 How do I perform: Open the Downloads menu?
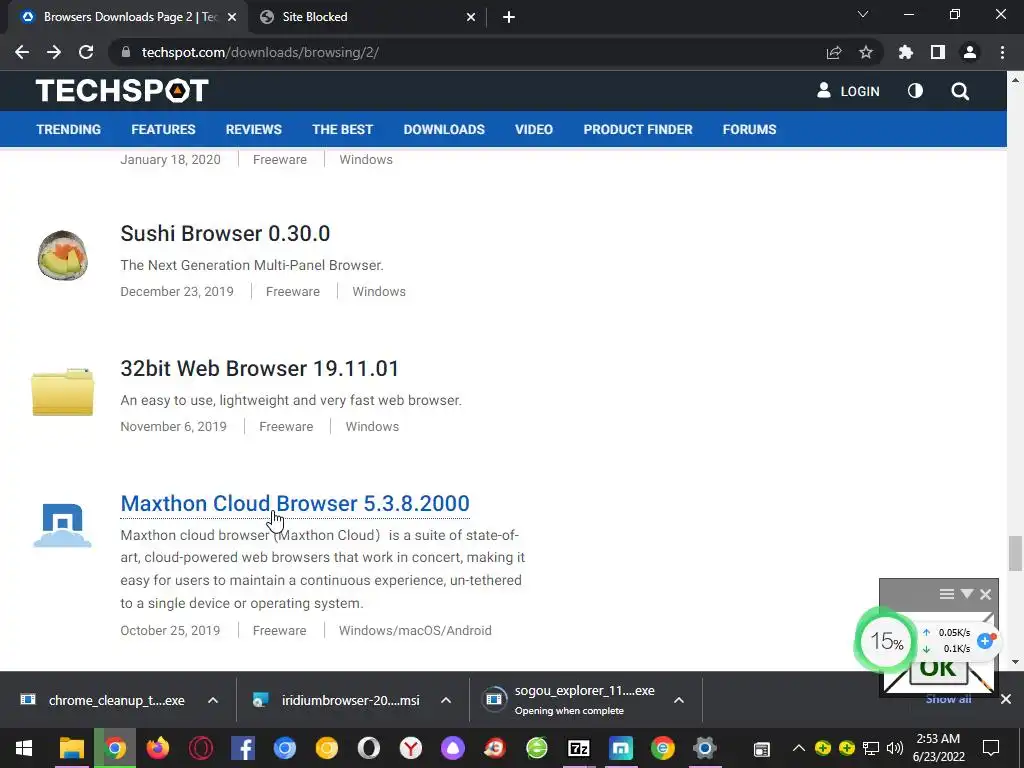[x=444, y=129]
